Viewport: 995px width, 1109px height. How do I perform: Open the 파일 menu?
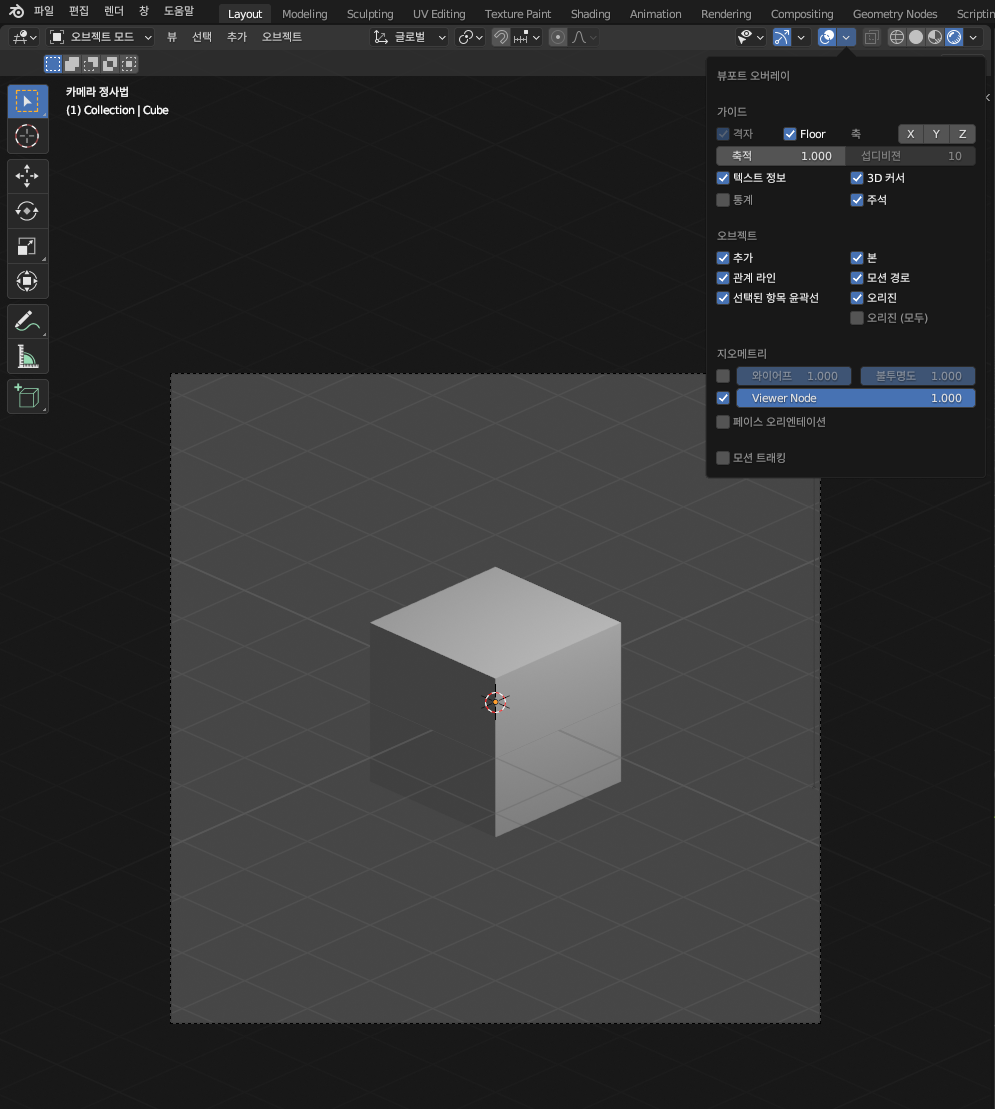(44, 11)
